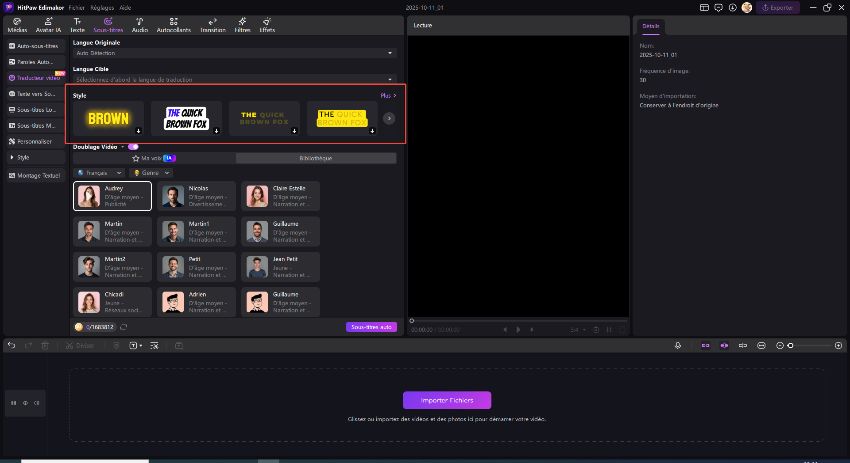Click the Audio tool icon
Viewport: 850px width, 463px height.
(139, 24)
